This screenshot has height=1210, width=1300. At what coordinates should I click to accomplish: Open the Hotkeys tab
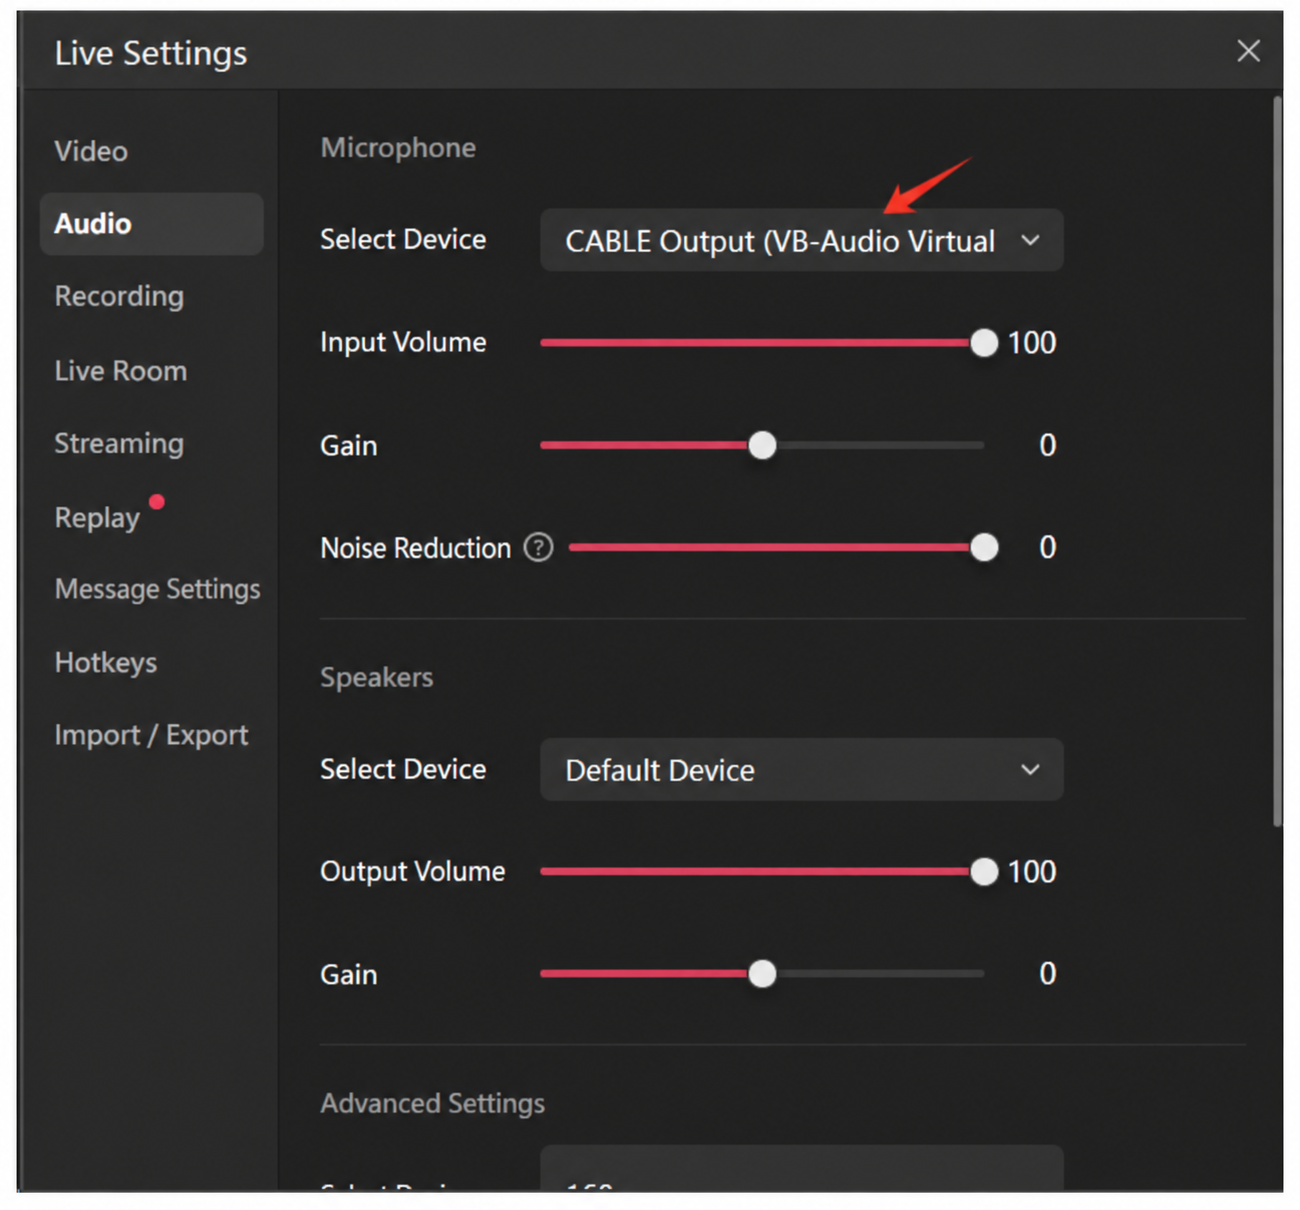coord(106,663)
